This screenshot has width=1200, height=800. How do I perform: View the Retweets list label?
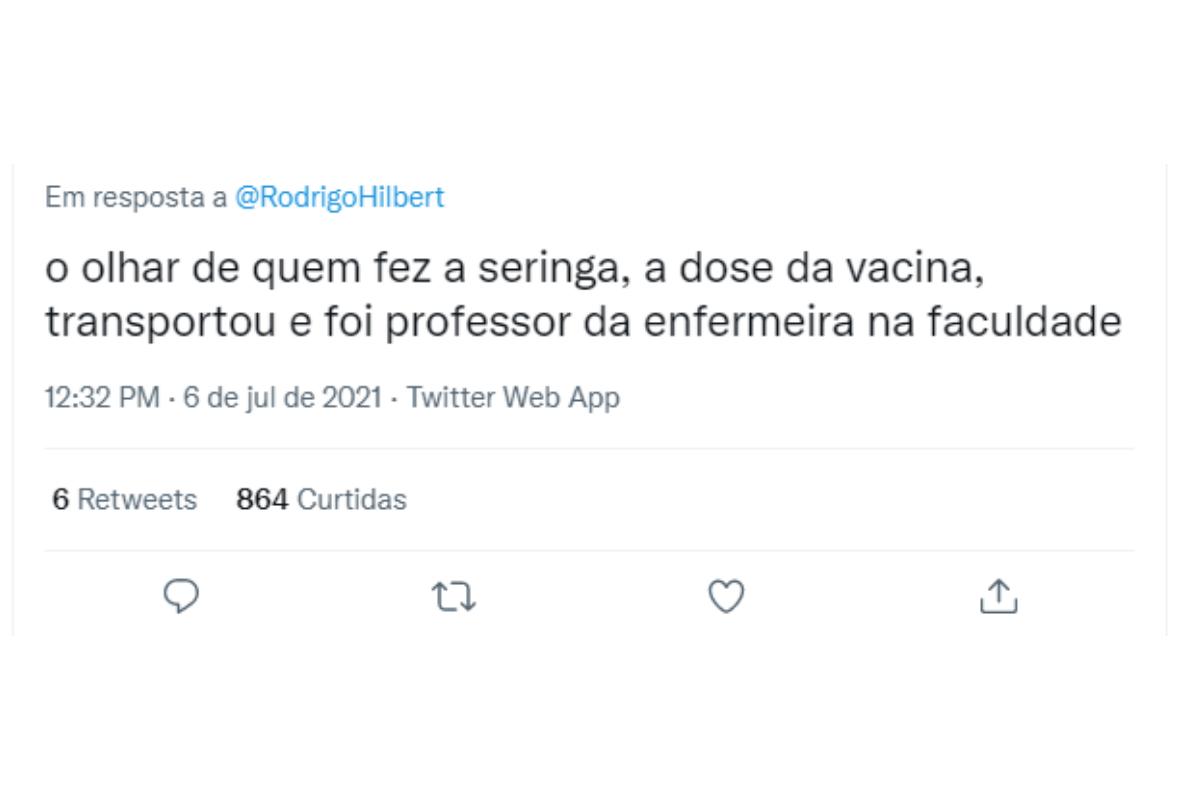coord(137,499)
